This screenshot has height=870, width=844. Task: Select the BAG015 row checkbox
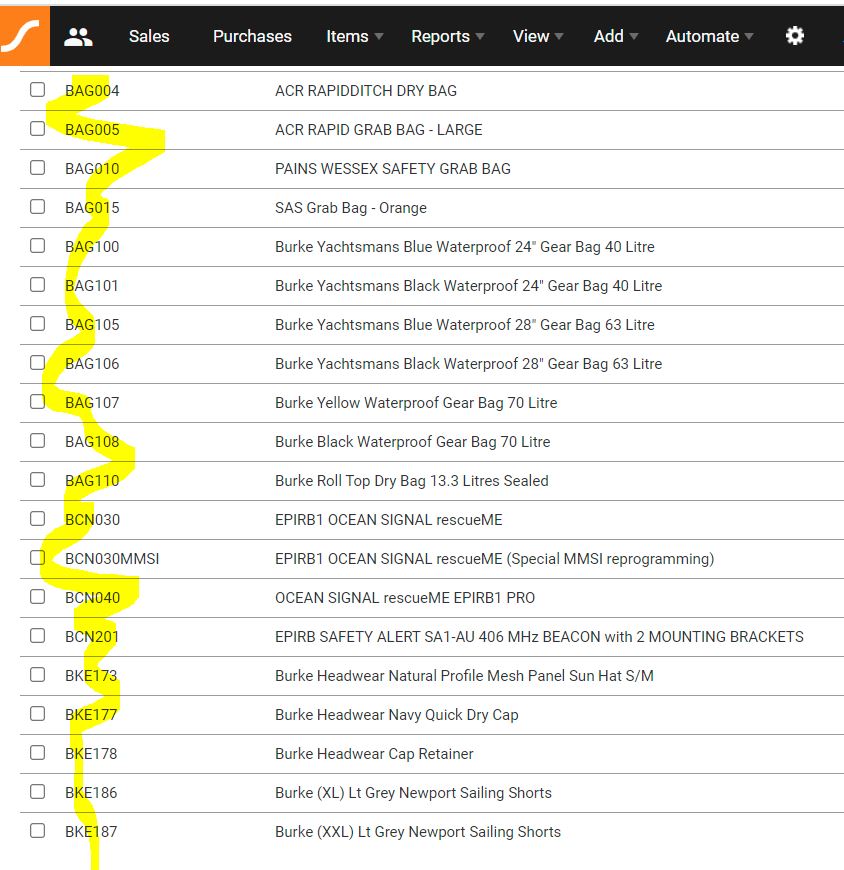[x=38, y=206]
